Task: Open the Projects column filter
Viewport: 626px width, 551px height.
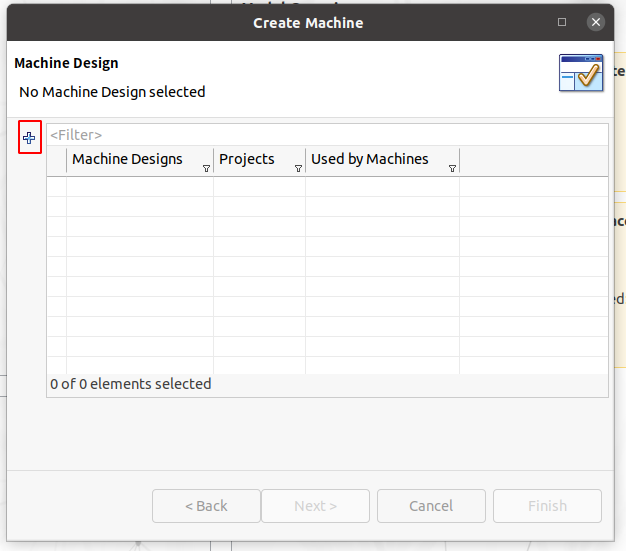Action: click(298, 168)
